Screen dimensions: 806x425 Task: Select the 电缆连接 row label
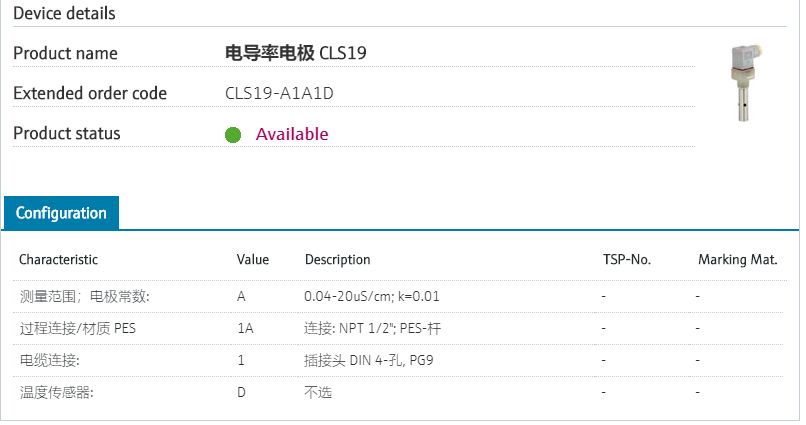pyautogui.click(x=49, y=359)
